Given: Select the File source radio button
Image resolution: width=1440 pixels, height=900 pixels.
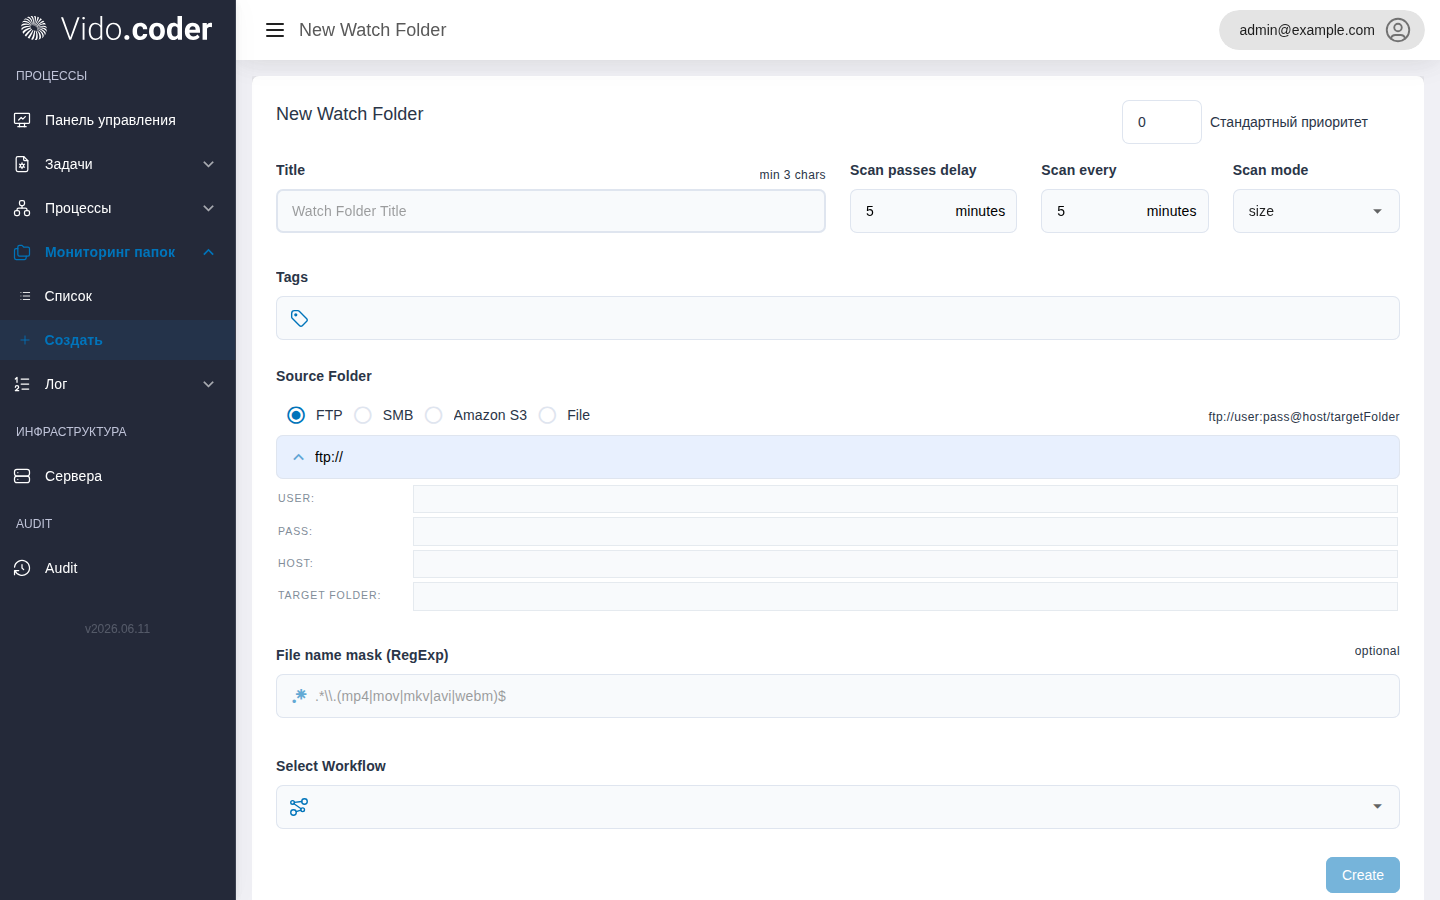Looking at the screenshot, I should (x=547, y=415).
